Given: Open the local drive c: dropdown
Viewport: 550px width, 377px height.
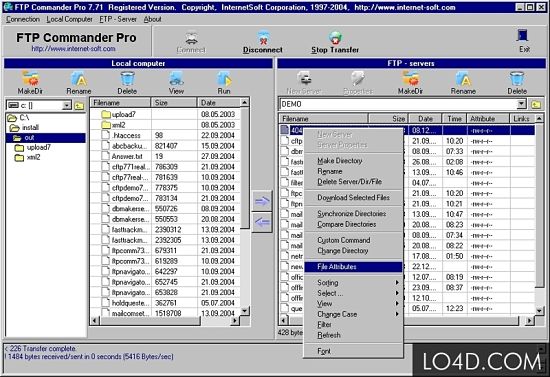Looking at the screenshot, I should [67, 105].
